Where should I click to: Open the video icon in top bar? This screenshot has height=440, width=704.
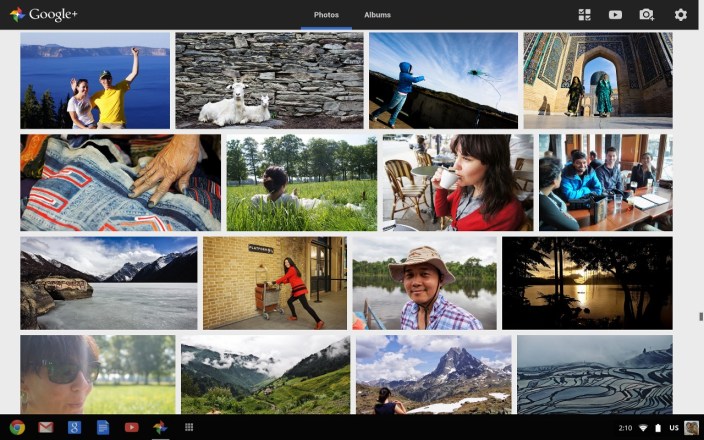click(615, 15)
